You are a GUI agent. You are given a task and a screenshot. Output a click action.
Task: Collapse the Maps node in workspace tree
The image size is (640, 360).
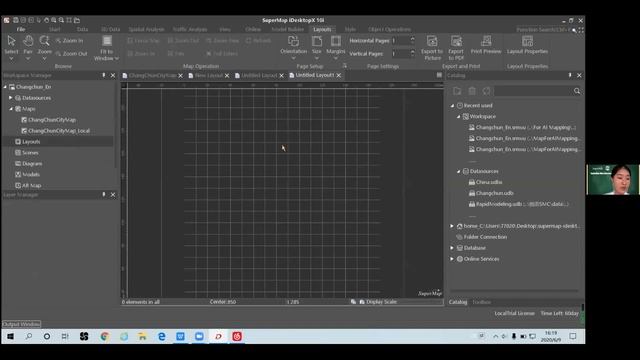[x=11, y=109]
